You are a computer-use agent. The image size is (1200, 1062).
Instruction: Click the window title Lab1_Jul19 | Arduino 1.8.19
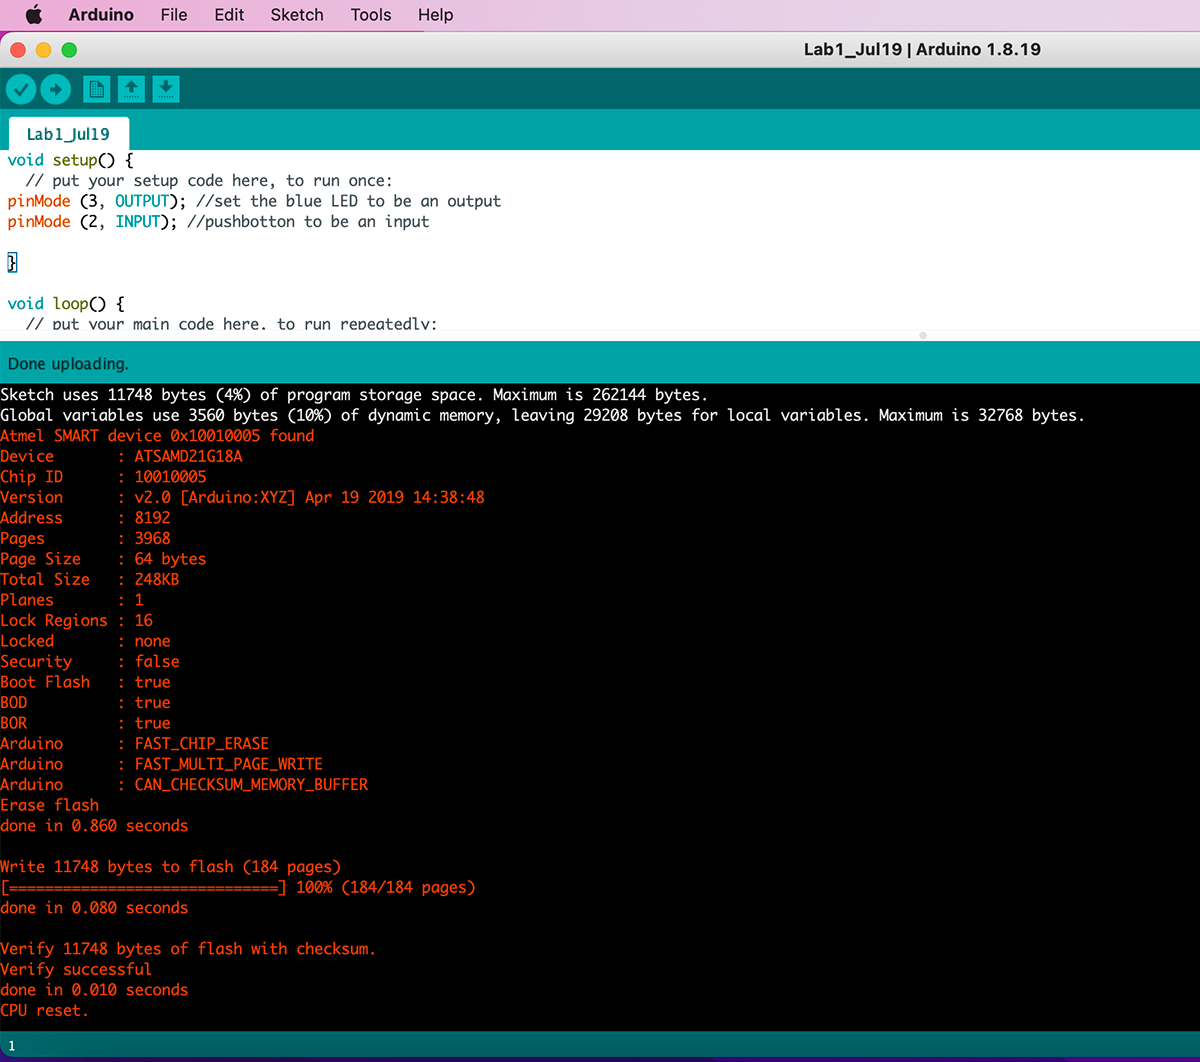(x=922, y=49)
